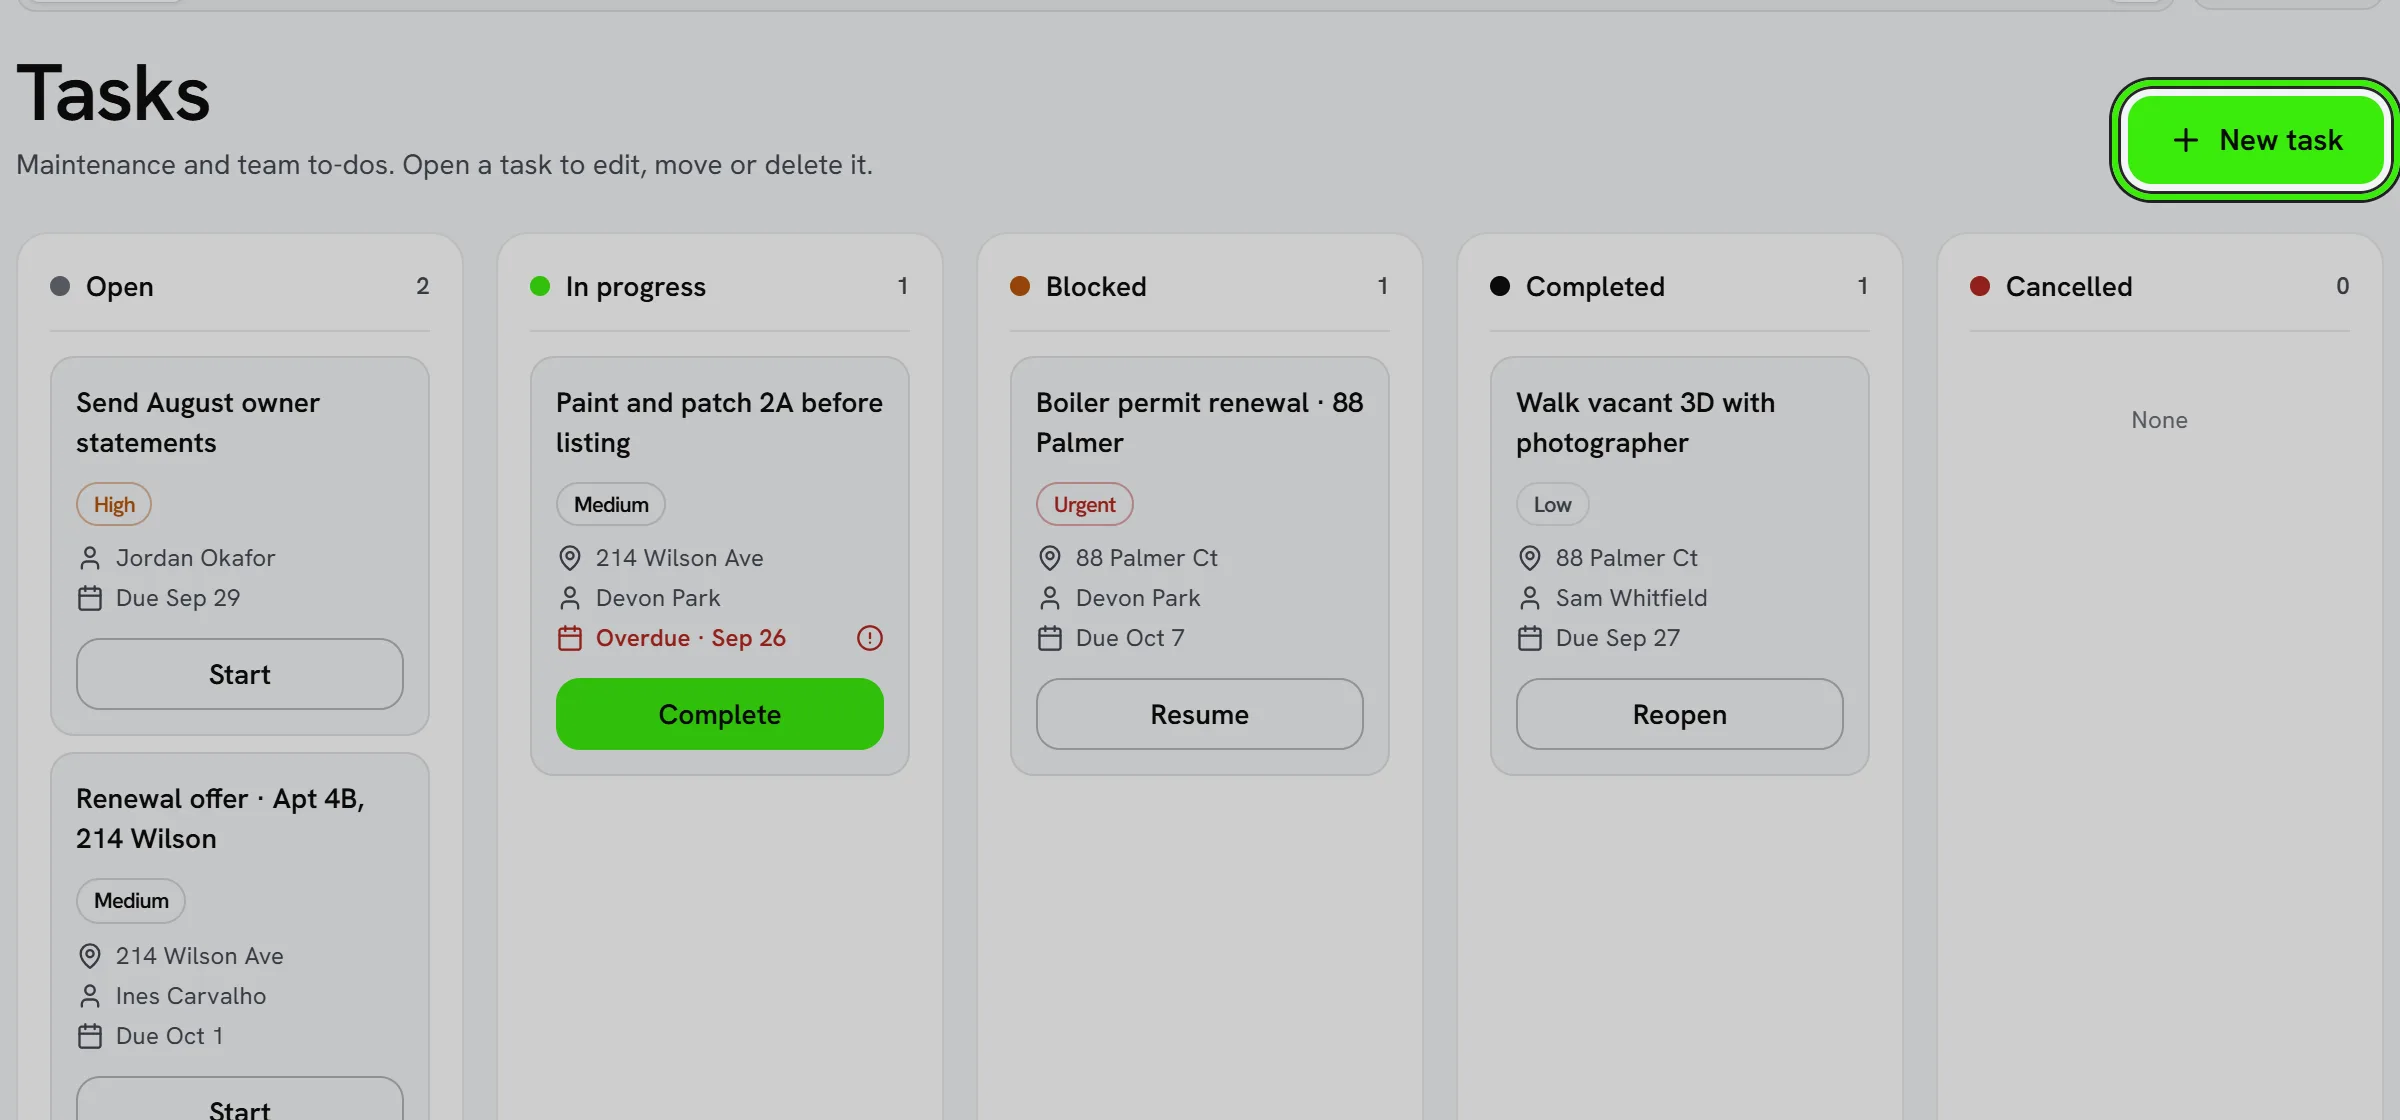Click the Medium badge on Renewal offer card
Image resolution: width=2400 pixels, height=1120 pixels.
click(x=131, y=900)
